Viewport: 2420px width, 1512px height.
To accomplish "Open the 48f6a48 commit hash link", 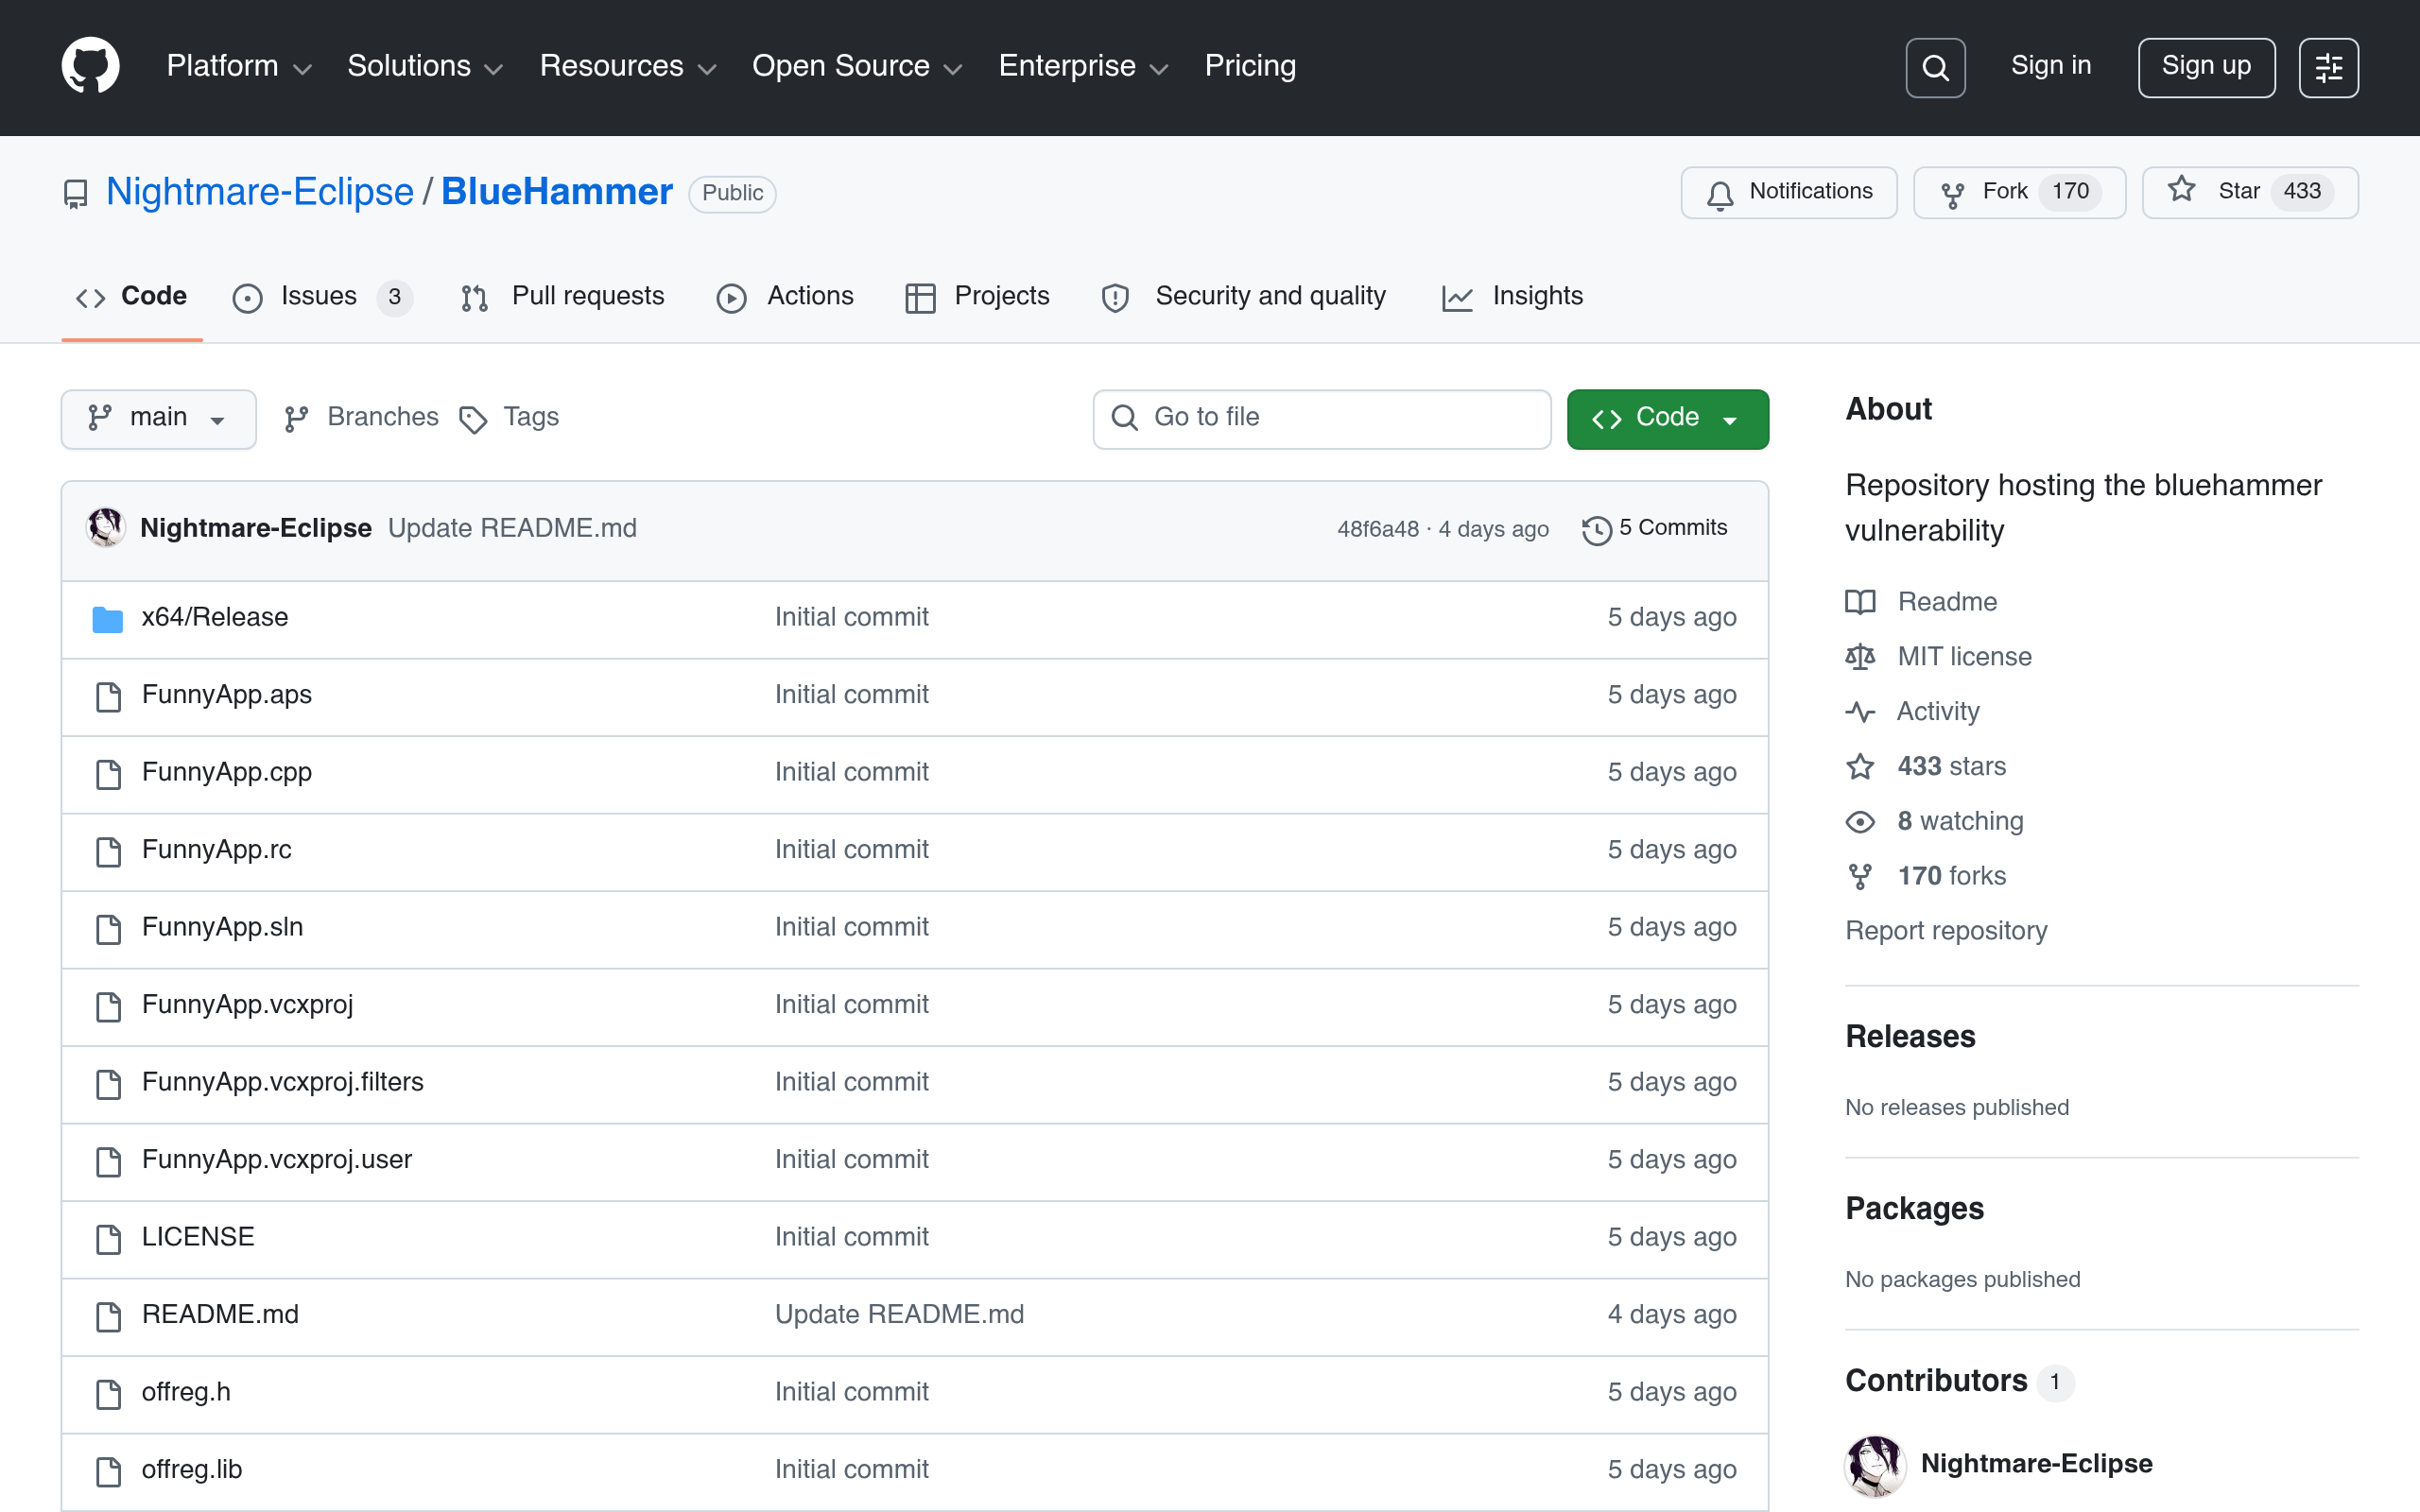I will click(x=1378, y=529).
